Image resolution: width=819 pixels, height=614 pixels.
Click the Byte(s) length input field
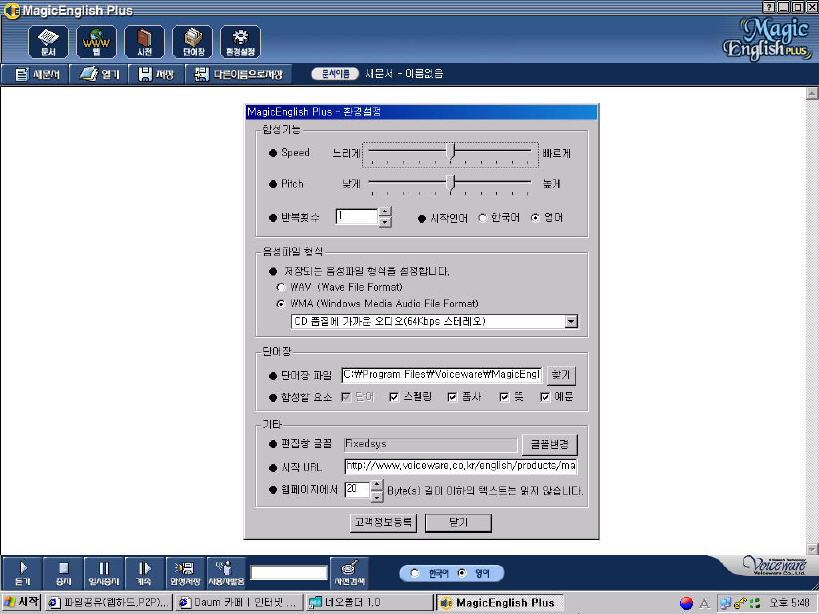pos(358,489)
